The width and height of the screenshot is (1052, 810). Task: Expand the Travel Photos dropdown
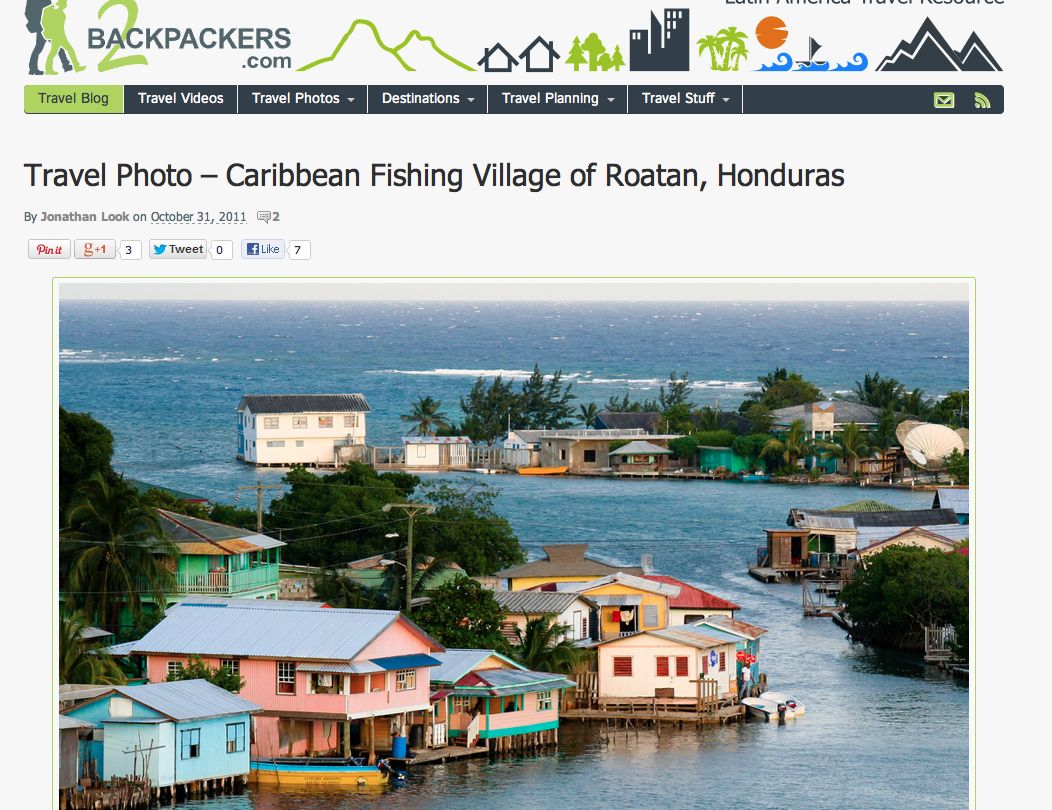303,99
